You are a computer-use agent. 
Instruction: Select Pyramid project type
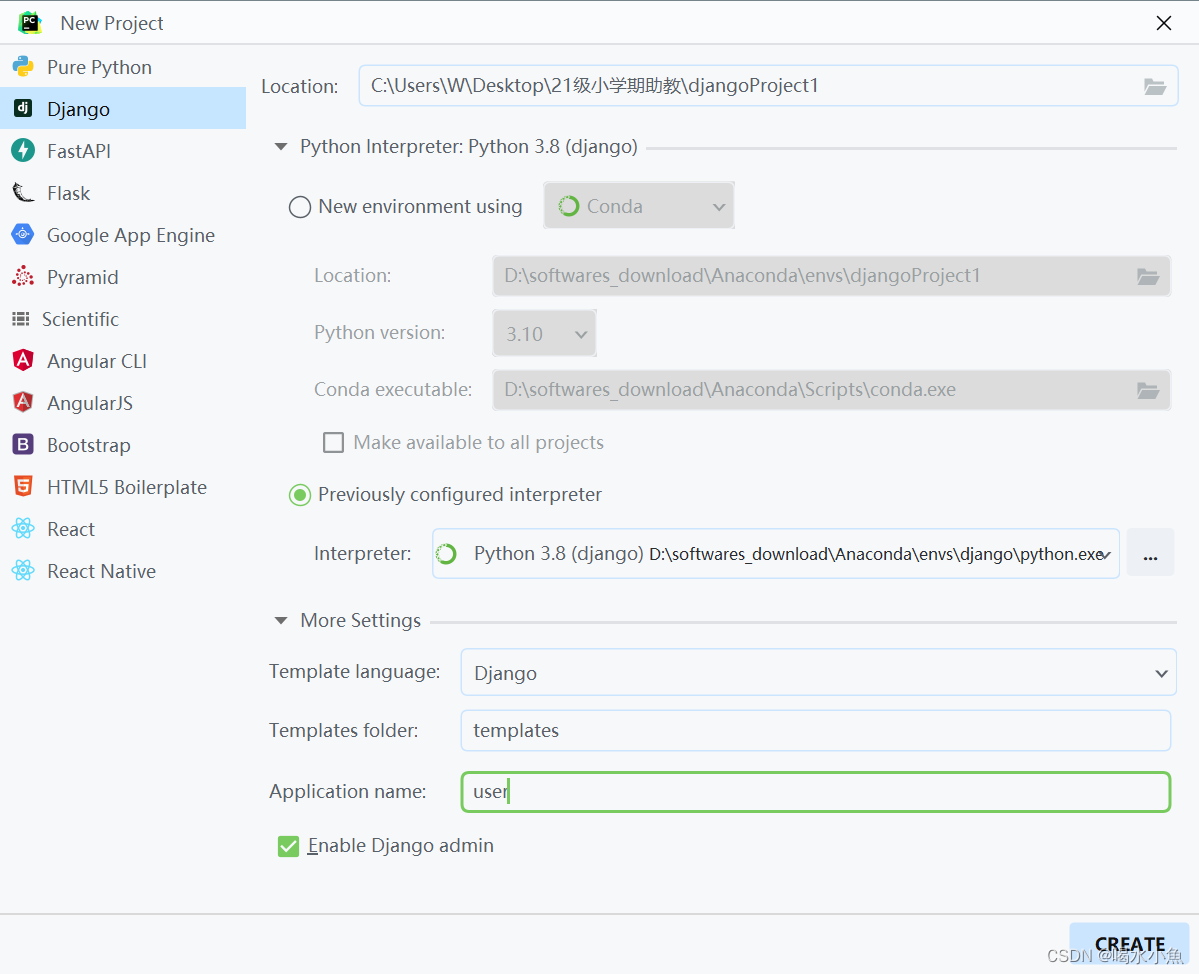tap(122, 277)
